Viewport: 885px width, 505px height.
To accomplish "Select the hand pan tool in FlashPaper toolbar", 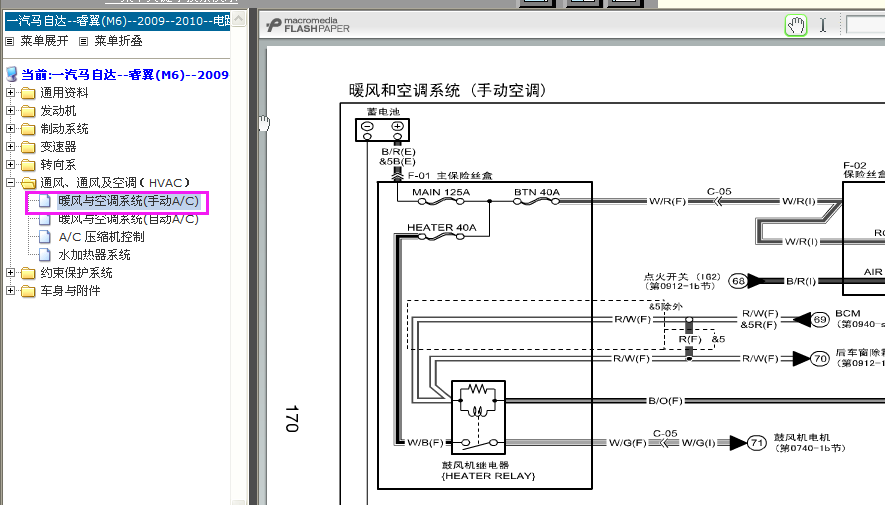I will 796,25.
